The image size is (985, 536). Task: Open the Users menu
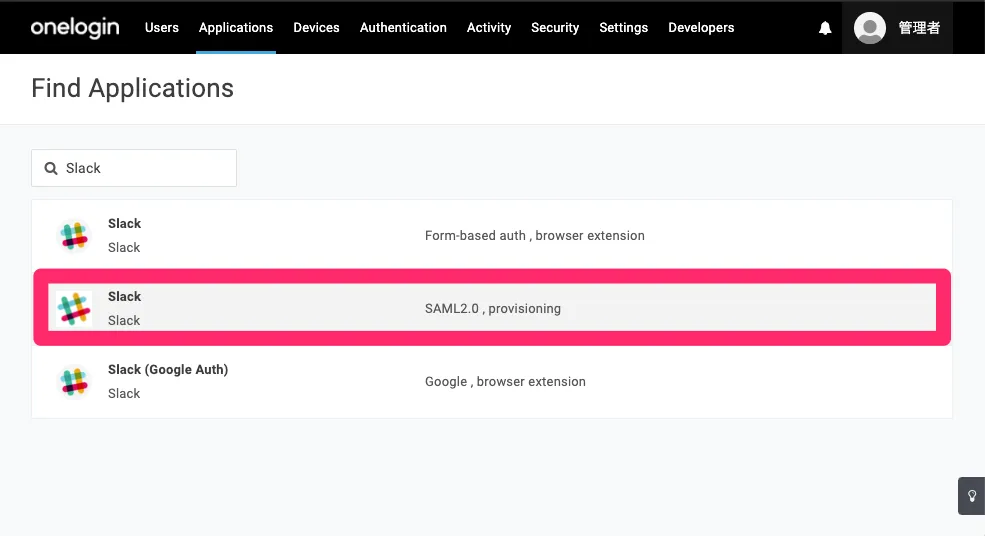[162, 27]
